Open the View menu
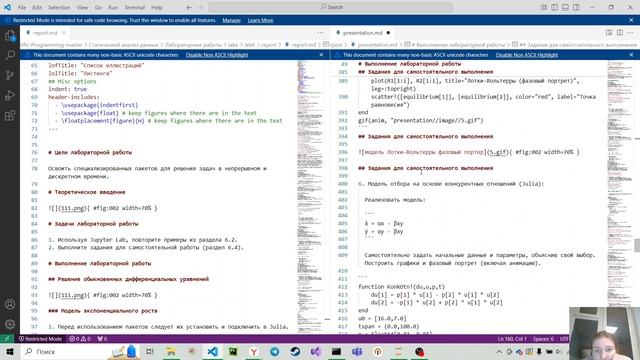Viewport: 640px width, 360px height. tap(82, 7)
